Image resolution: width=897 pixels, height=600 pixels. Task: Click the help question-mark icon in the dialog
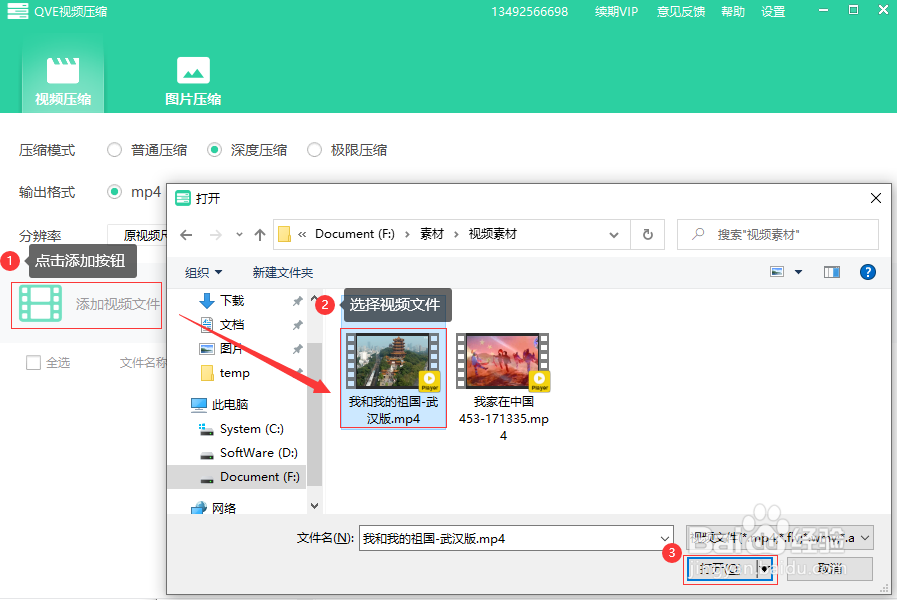tap(867, 271)
